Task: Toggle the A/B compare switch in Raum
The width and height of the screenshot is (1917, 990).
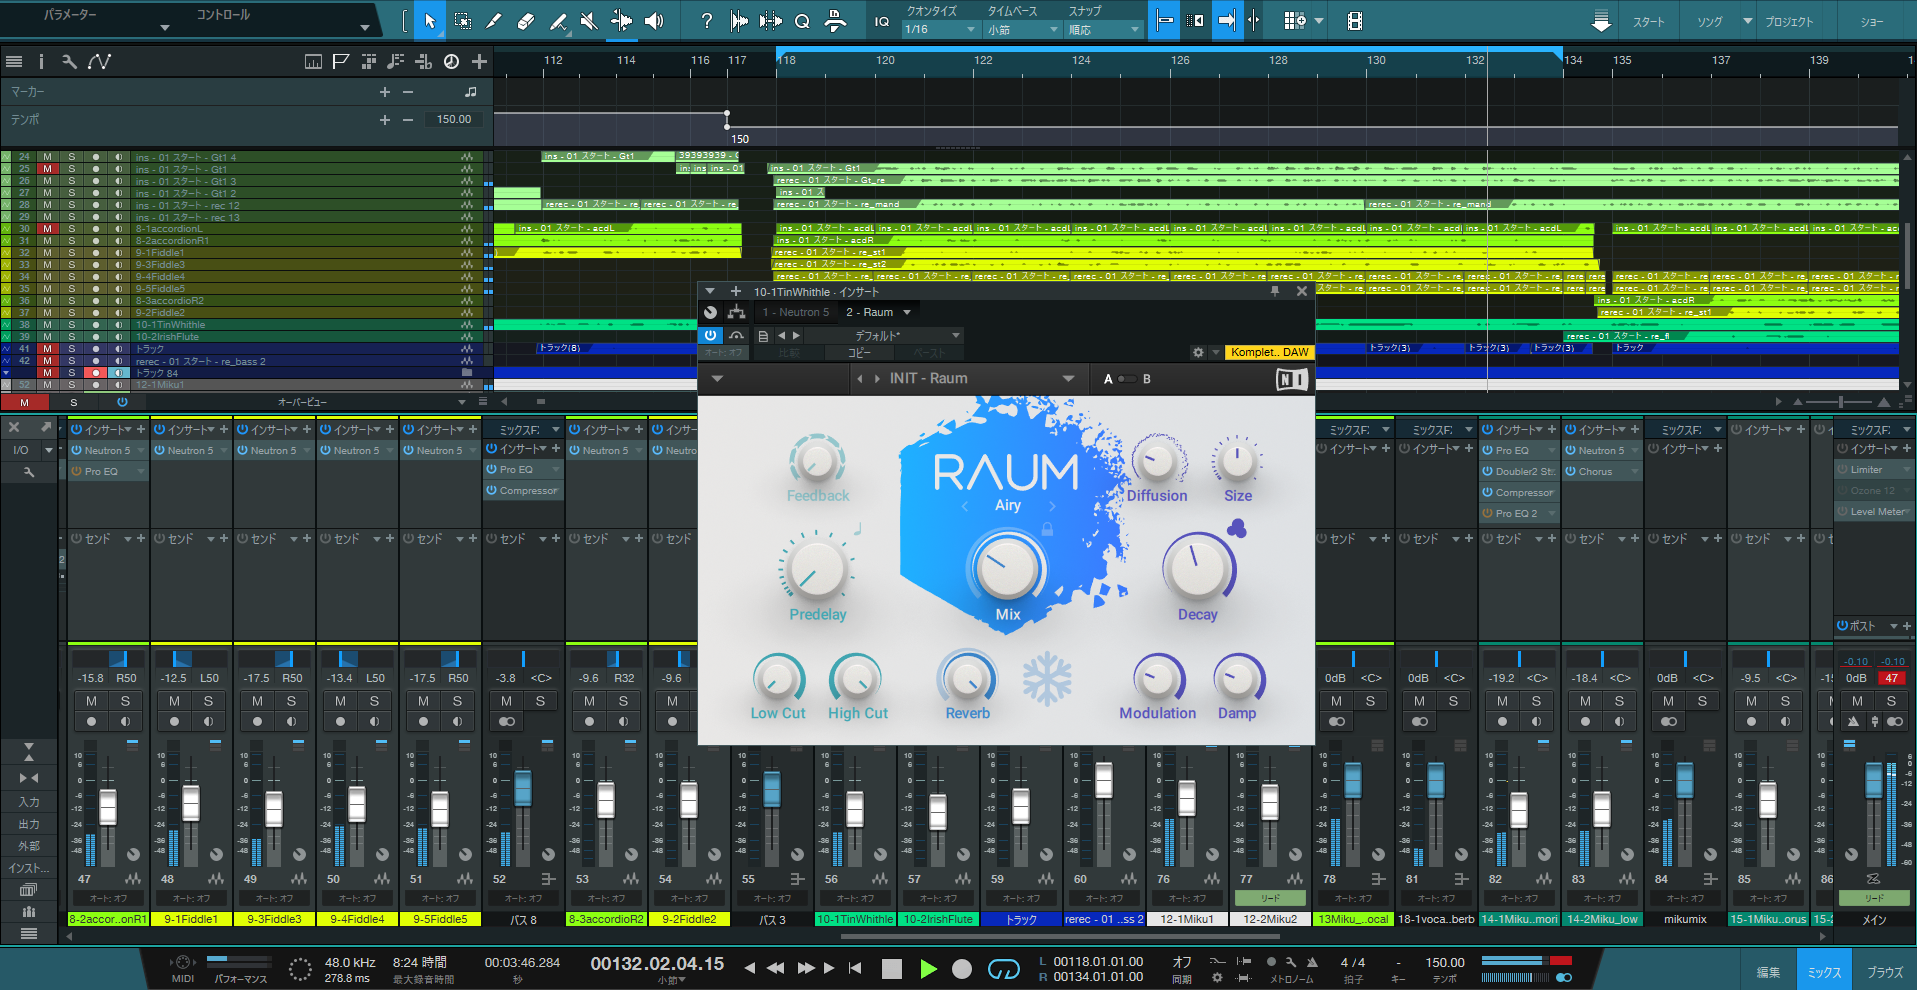Action: coord(1127,379)
